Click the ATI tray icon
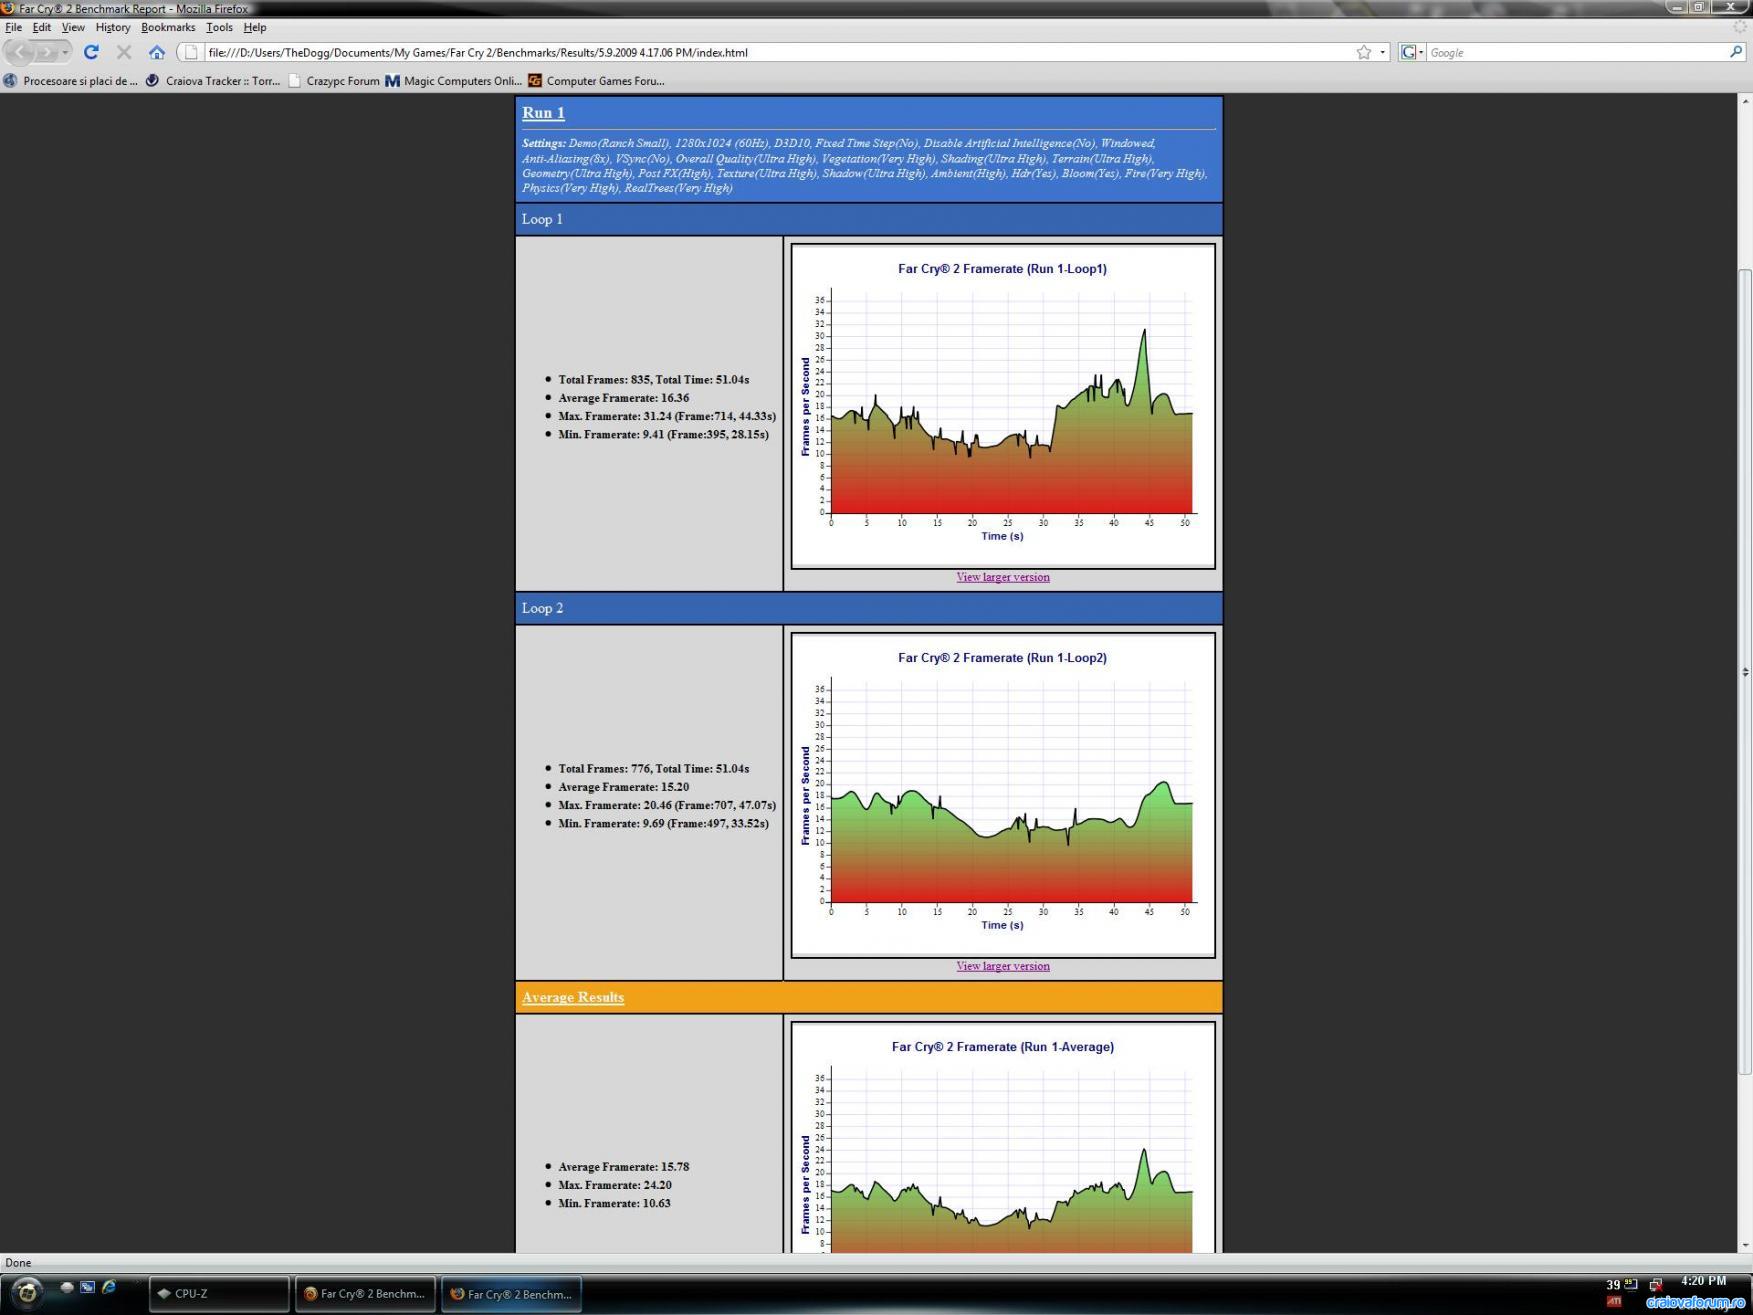Screen dimensions: 1753x1315 coord(1614,1302)
